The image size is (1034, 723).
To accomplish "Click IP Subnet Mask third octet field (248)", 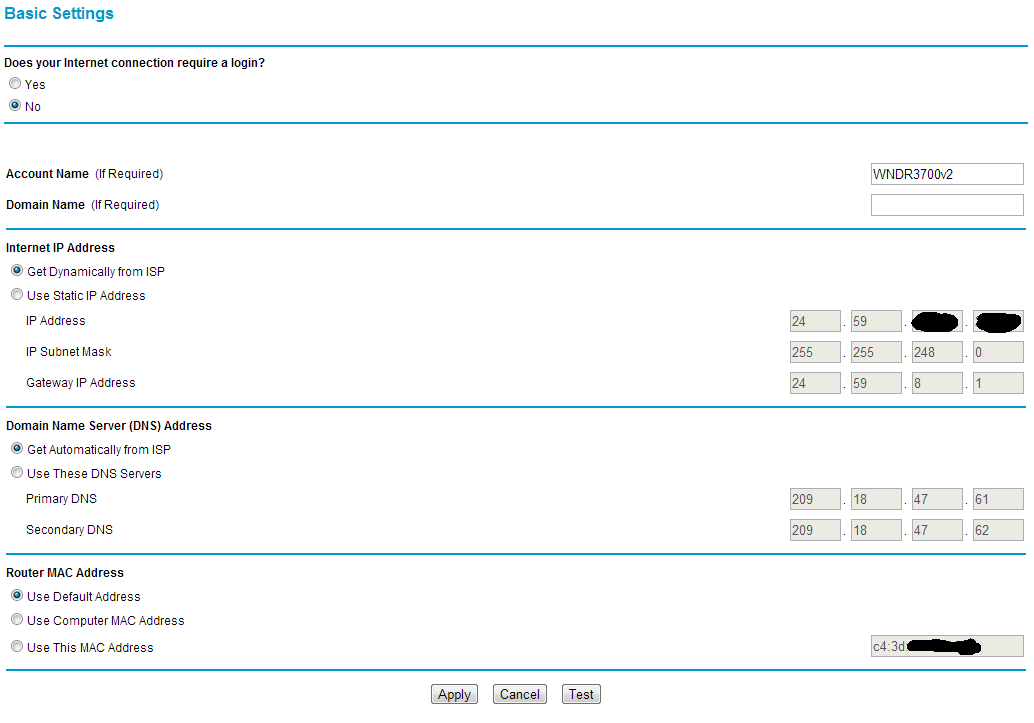I will pyautogui.click(x=936, y=352).
